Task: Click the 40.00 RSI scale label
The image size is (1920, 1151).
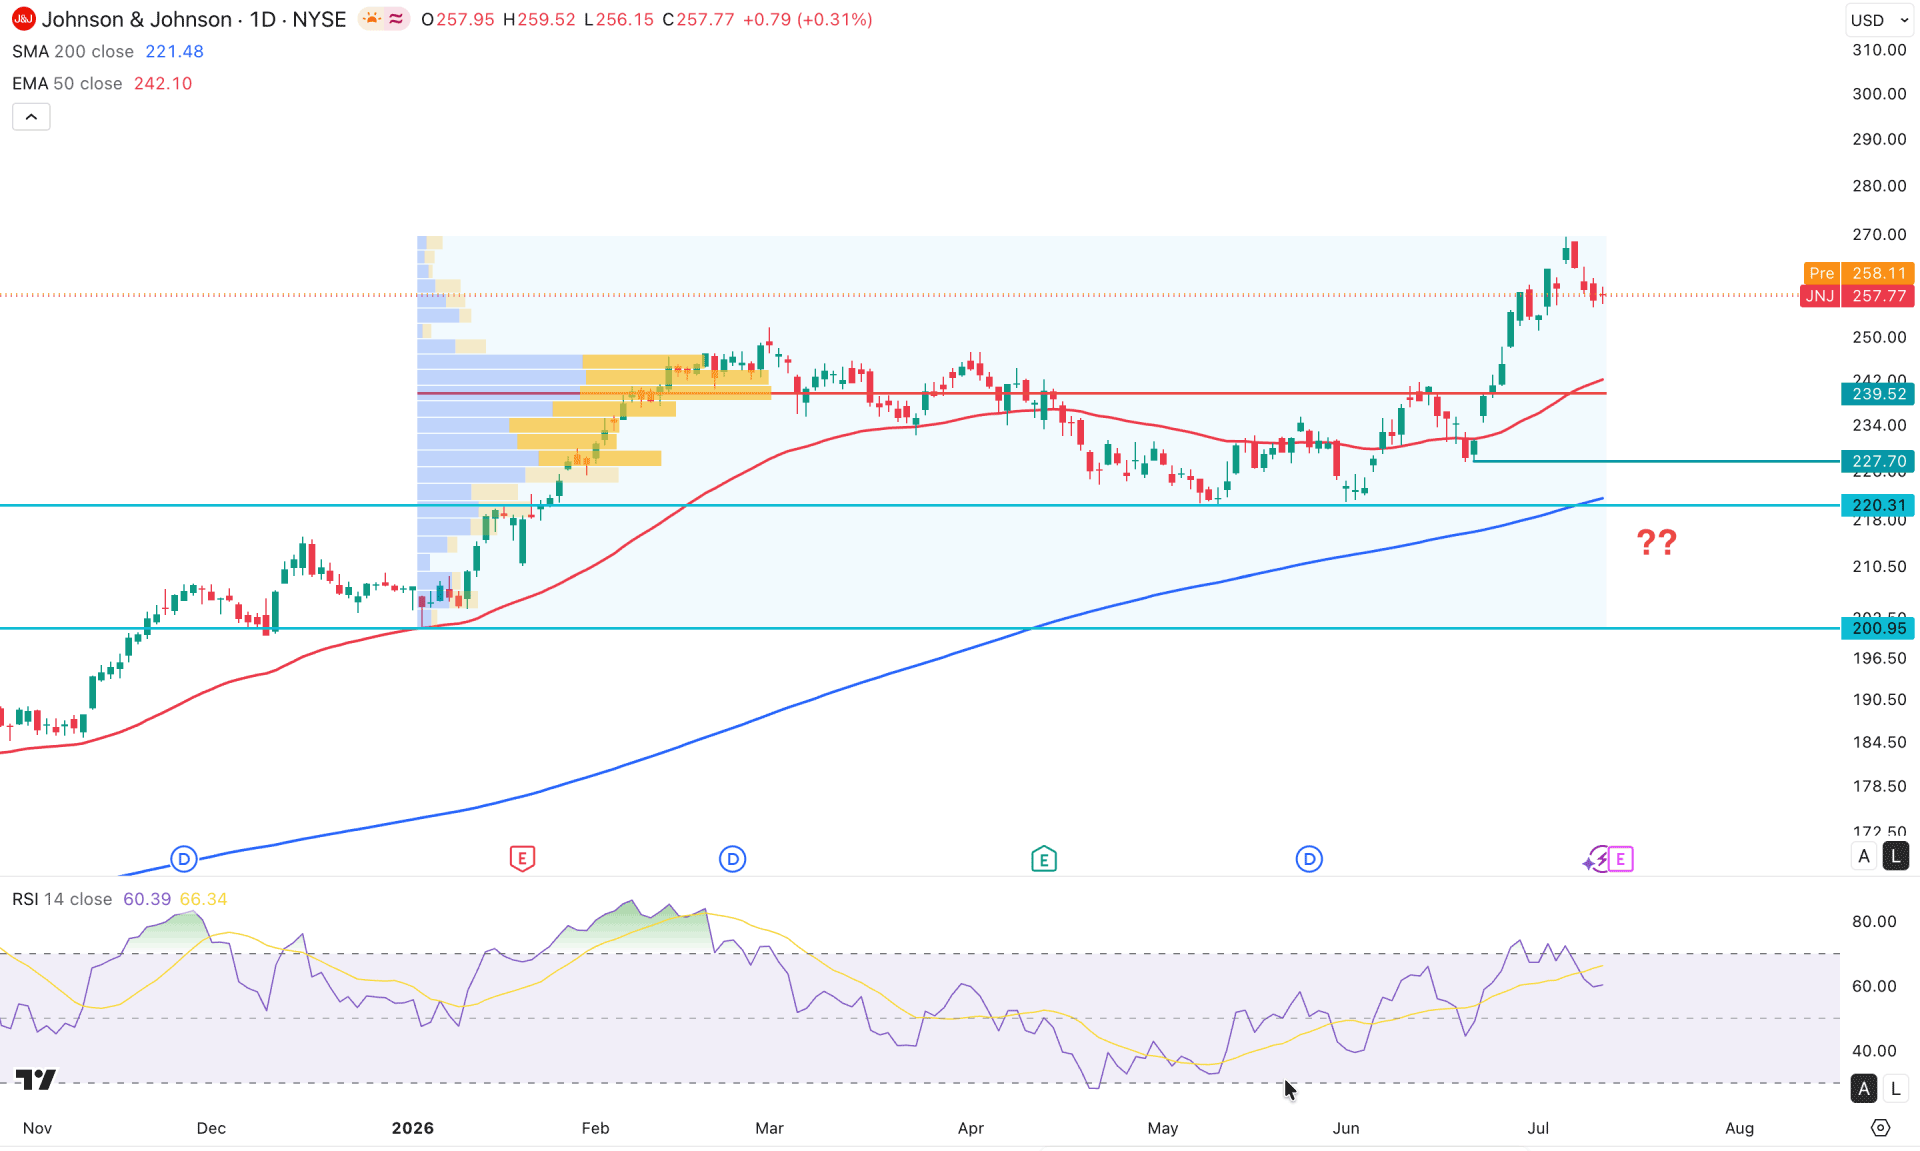Action: tap(1874, 1050)
